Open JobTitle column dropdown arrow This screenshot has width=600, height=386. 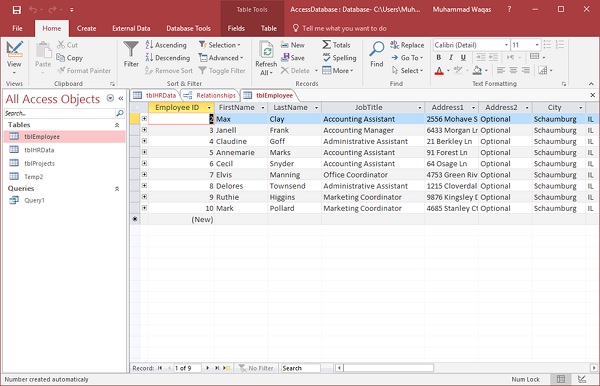419,108
